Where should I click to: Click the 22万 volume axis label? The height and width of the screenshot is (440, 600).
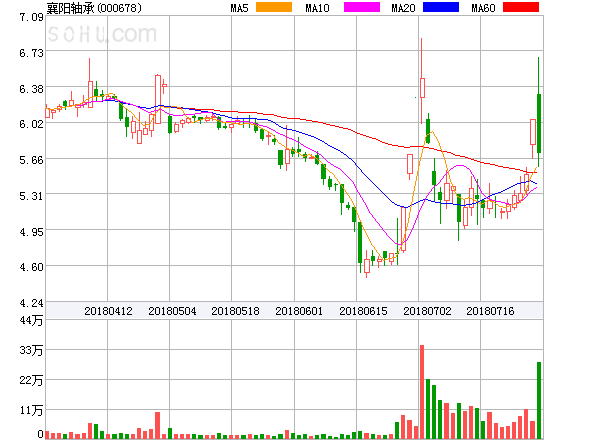click(x=31, y=380)
